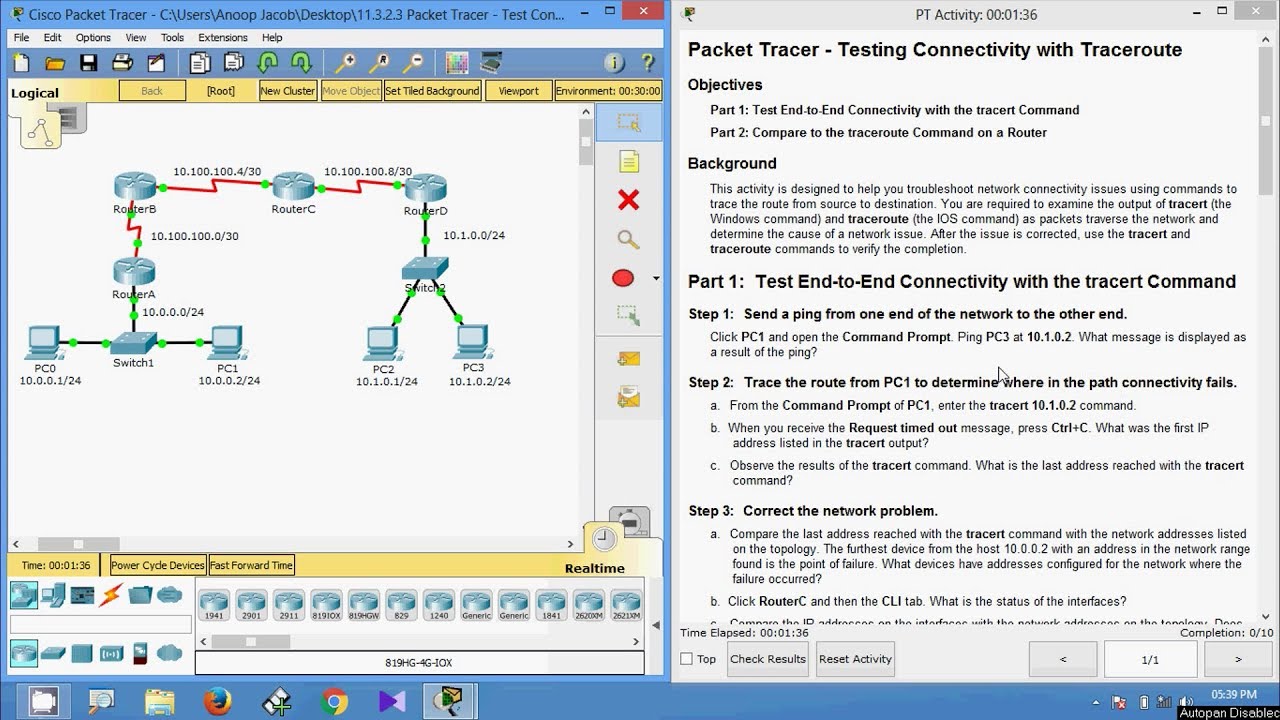Screen dimensions: 1280x720
Task: Select the 1941 router model
Action: pos(214,604)
